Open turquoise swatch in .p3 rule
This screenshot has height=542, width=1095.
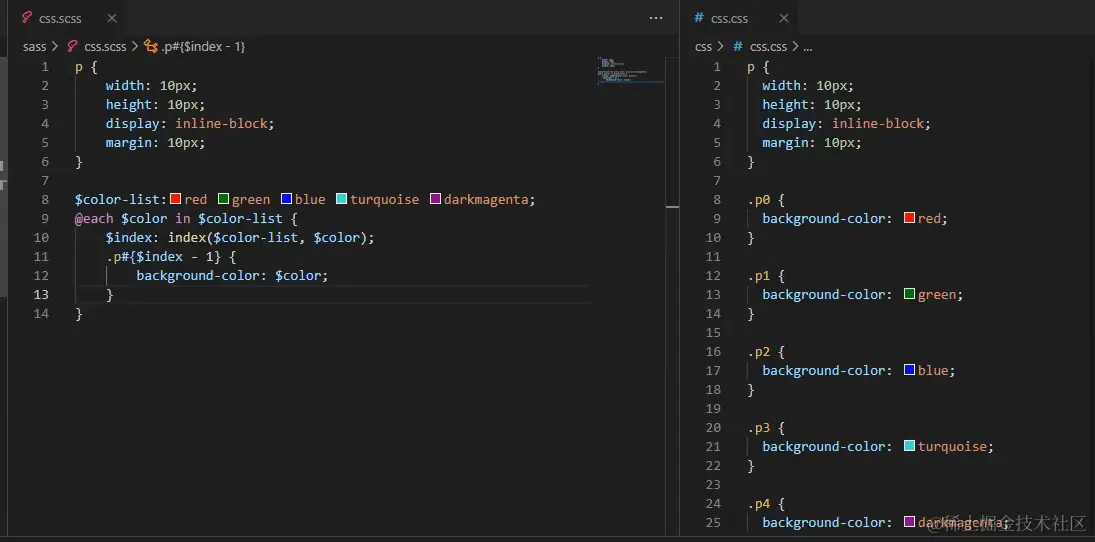click(x=909, y=446)
